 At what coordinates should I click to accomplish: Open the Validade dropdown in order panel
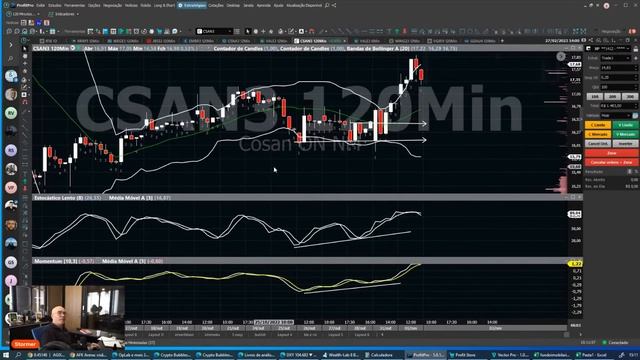616,116
